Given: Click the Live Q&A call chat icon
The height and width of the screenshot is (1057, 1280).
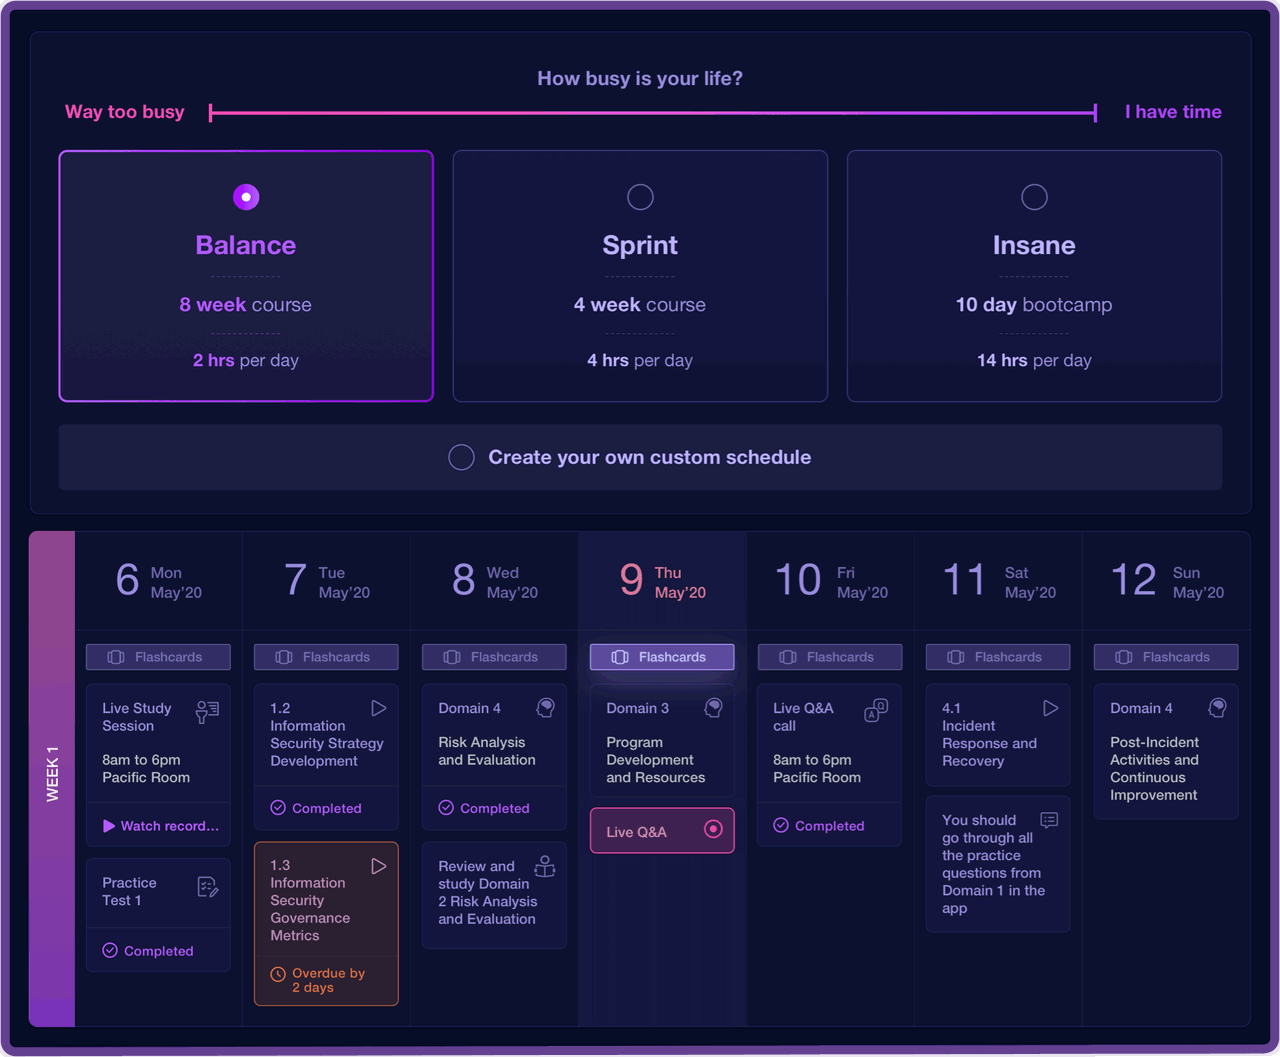Looking at the screenshot, I should click(x=876, y=710).
